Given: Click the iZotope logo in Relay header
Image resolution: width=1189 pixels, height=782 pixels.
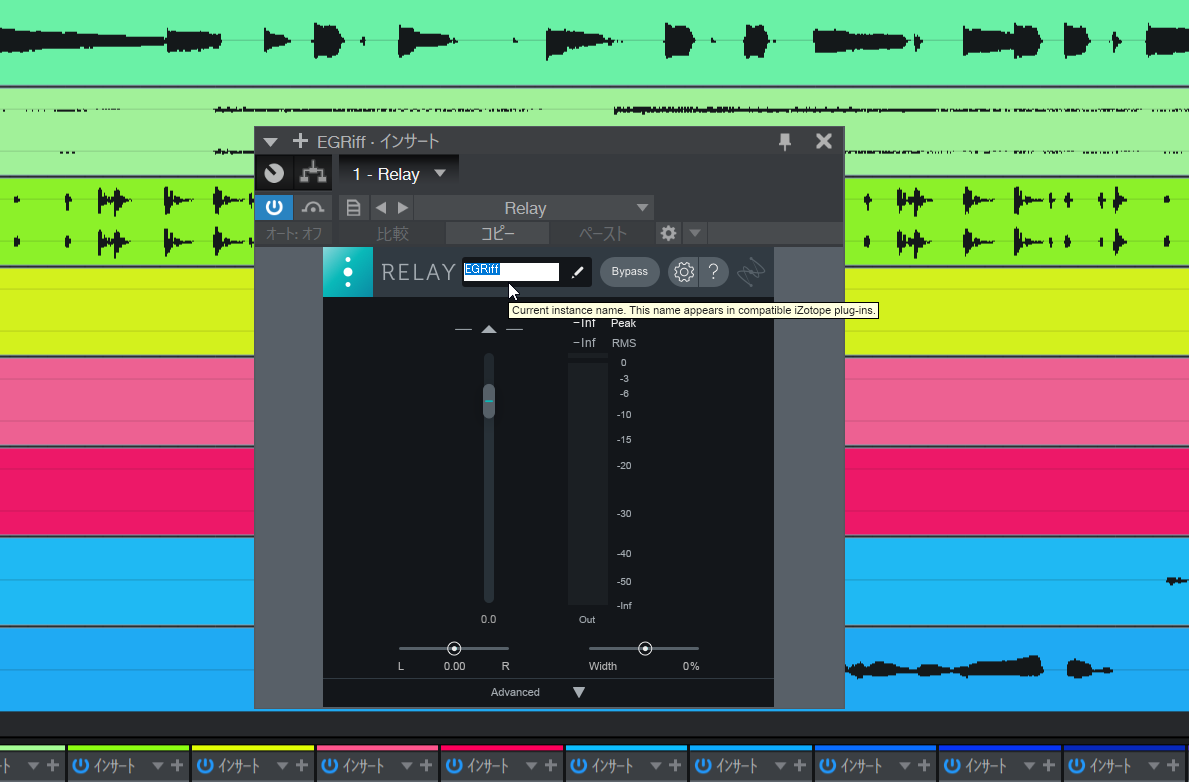Looking at the screenshot, I should (x=751, y=272).
